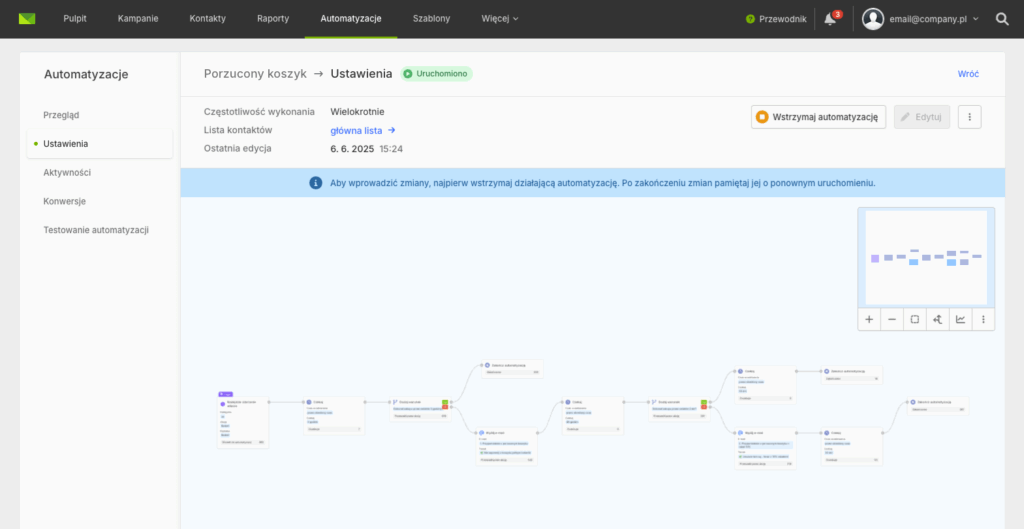This screenshot has height=529, width=1024.
Task: Zoom out with the canvas minus icon
Action: 892,319
